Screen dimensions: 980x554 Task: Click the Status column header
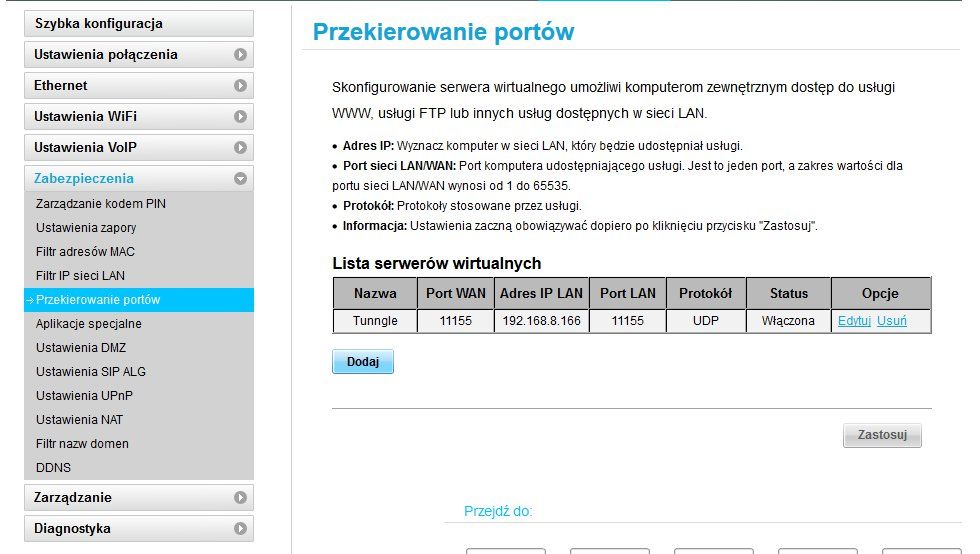click(x=788, y=293)
